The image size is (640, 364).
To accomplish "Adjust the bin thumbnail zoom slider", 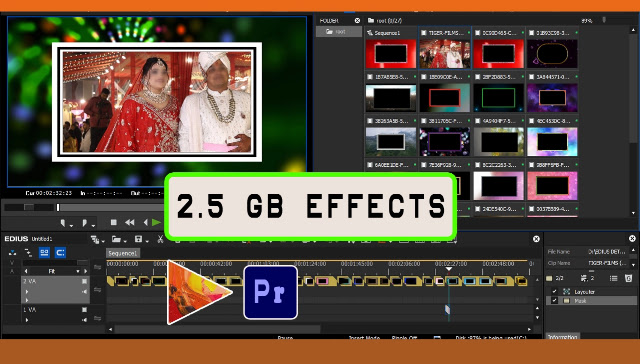I will (x=604, y=20).
